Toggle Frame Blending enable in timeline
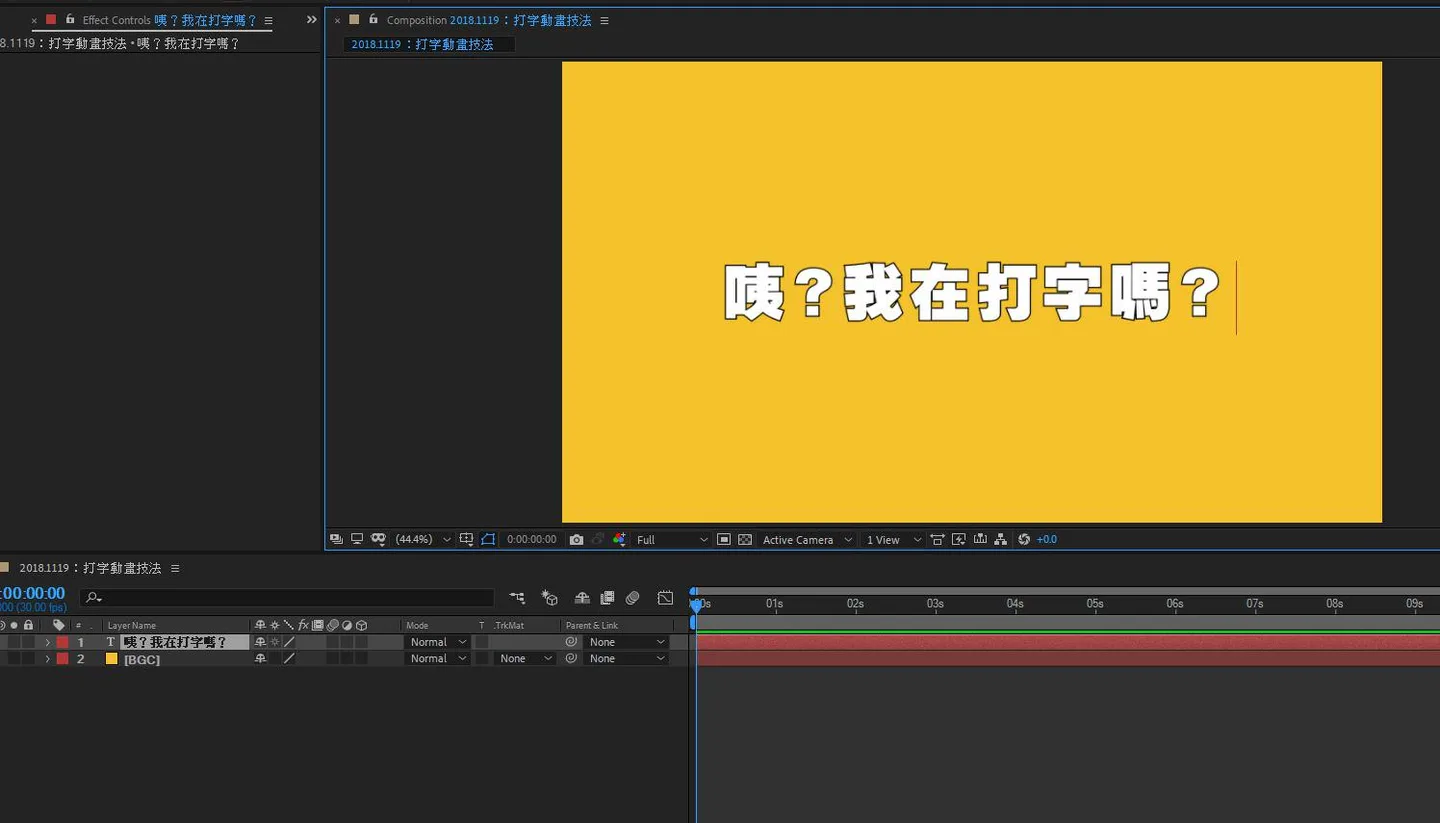Image resolution: width=1440 pixels, height=823 pixels. [607, 598]
